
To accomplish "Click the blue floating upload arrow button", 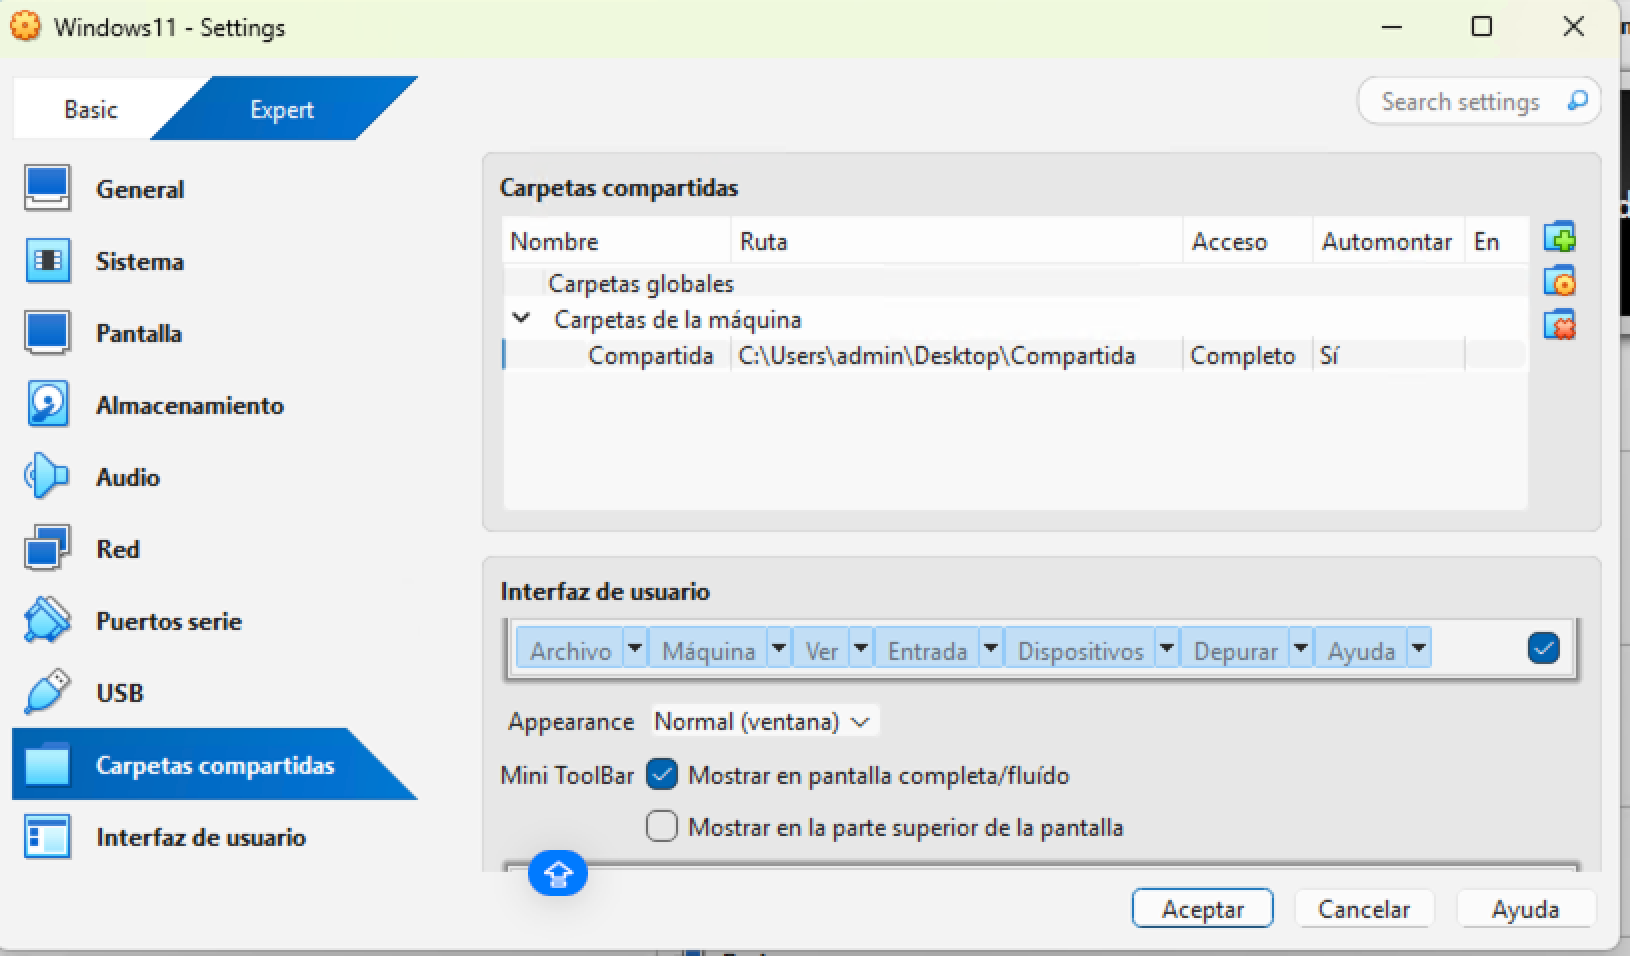I will [557, 874].
